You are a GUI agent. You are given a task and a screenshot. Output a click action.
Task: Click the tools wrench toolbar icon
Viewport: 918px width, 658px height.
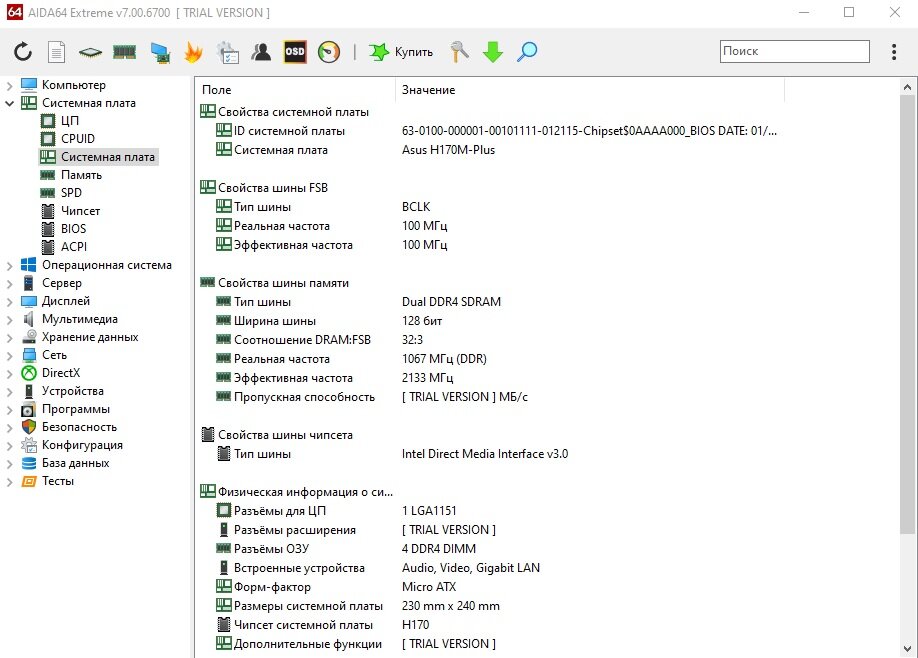point(460,52)
